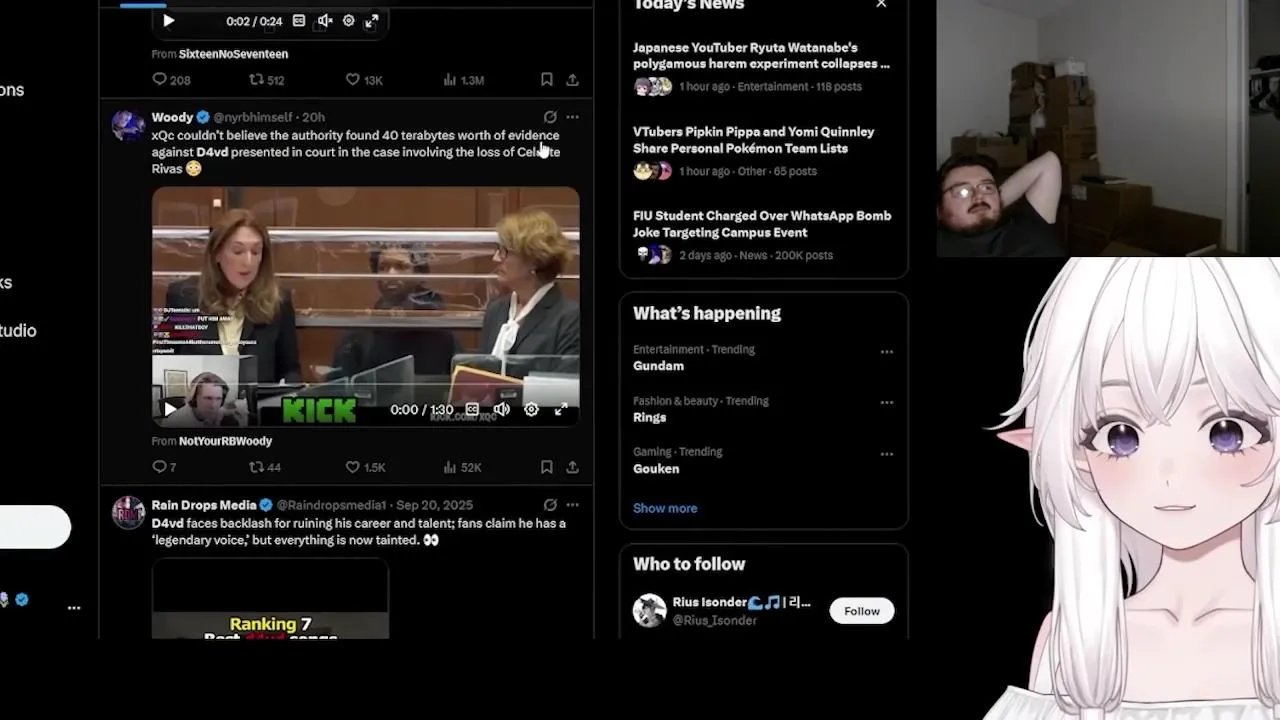Repost the post with 512 reposts
1280x720 pixels.
coord(267,80)
